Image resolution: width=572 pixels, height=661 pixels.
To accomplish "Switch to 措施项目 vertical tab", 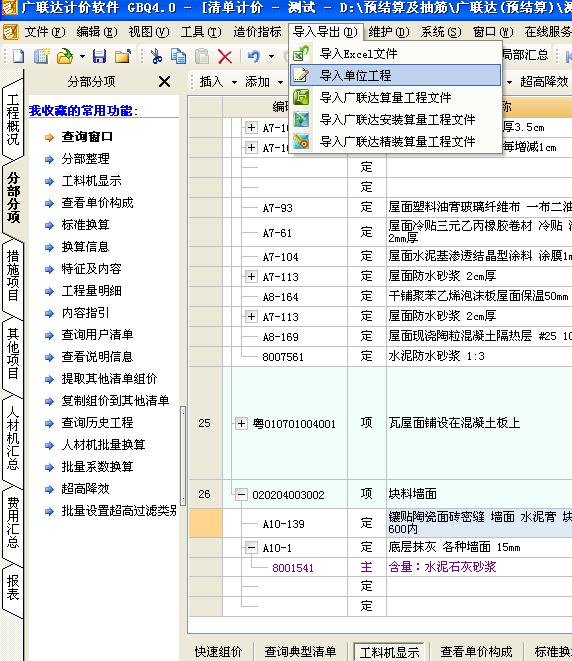I will tap(13, 275).
